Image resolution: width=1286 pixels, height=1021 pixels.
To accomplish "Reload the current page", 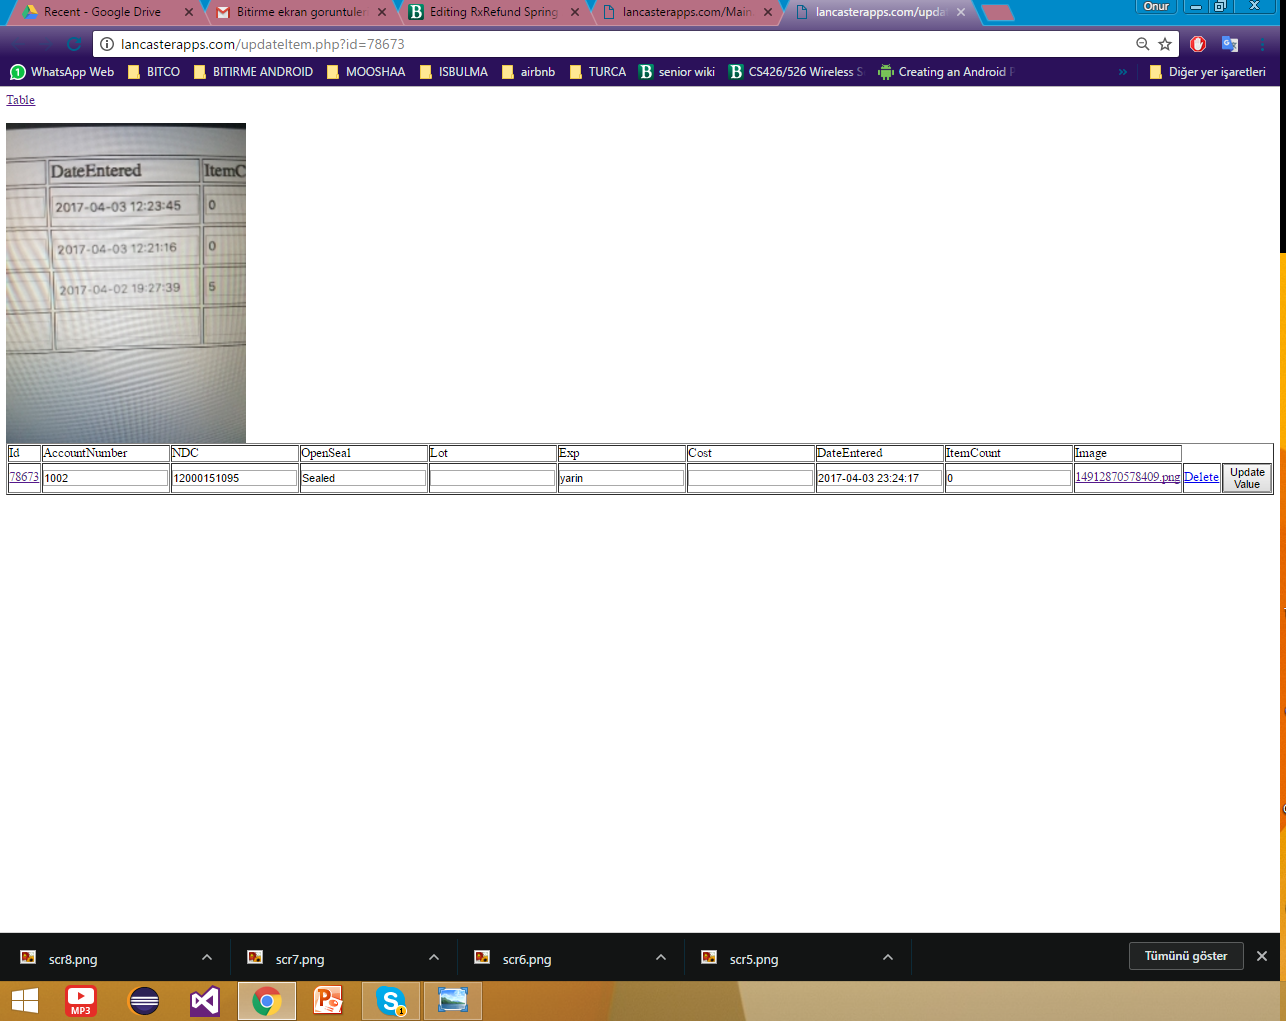I will (x=73, y=44).
